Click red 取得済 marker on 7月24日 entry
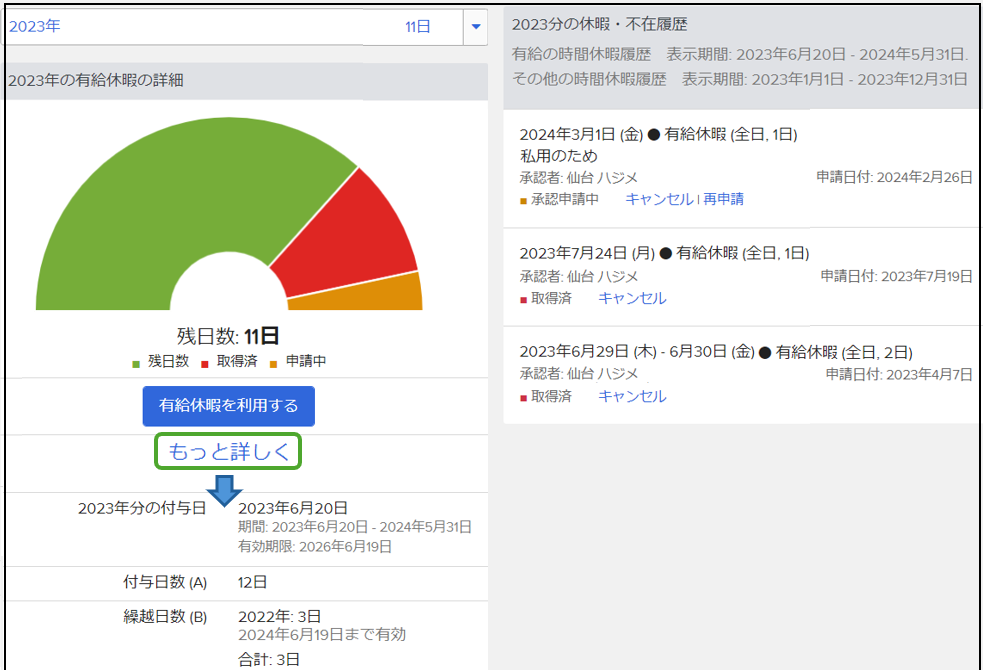The width and height of the screenshot is (983, 670). [x=523, y=299]
